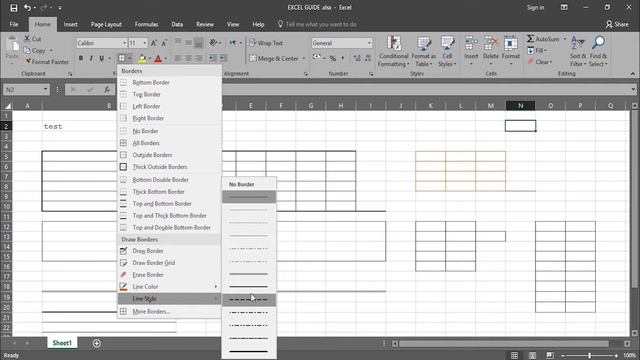The height and width of the screenshot is (360, 640).
Task: Click the Conditional Formatting icon
Action: tap(393, 44)
